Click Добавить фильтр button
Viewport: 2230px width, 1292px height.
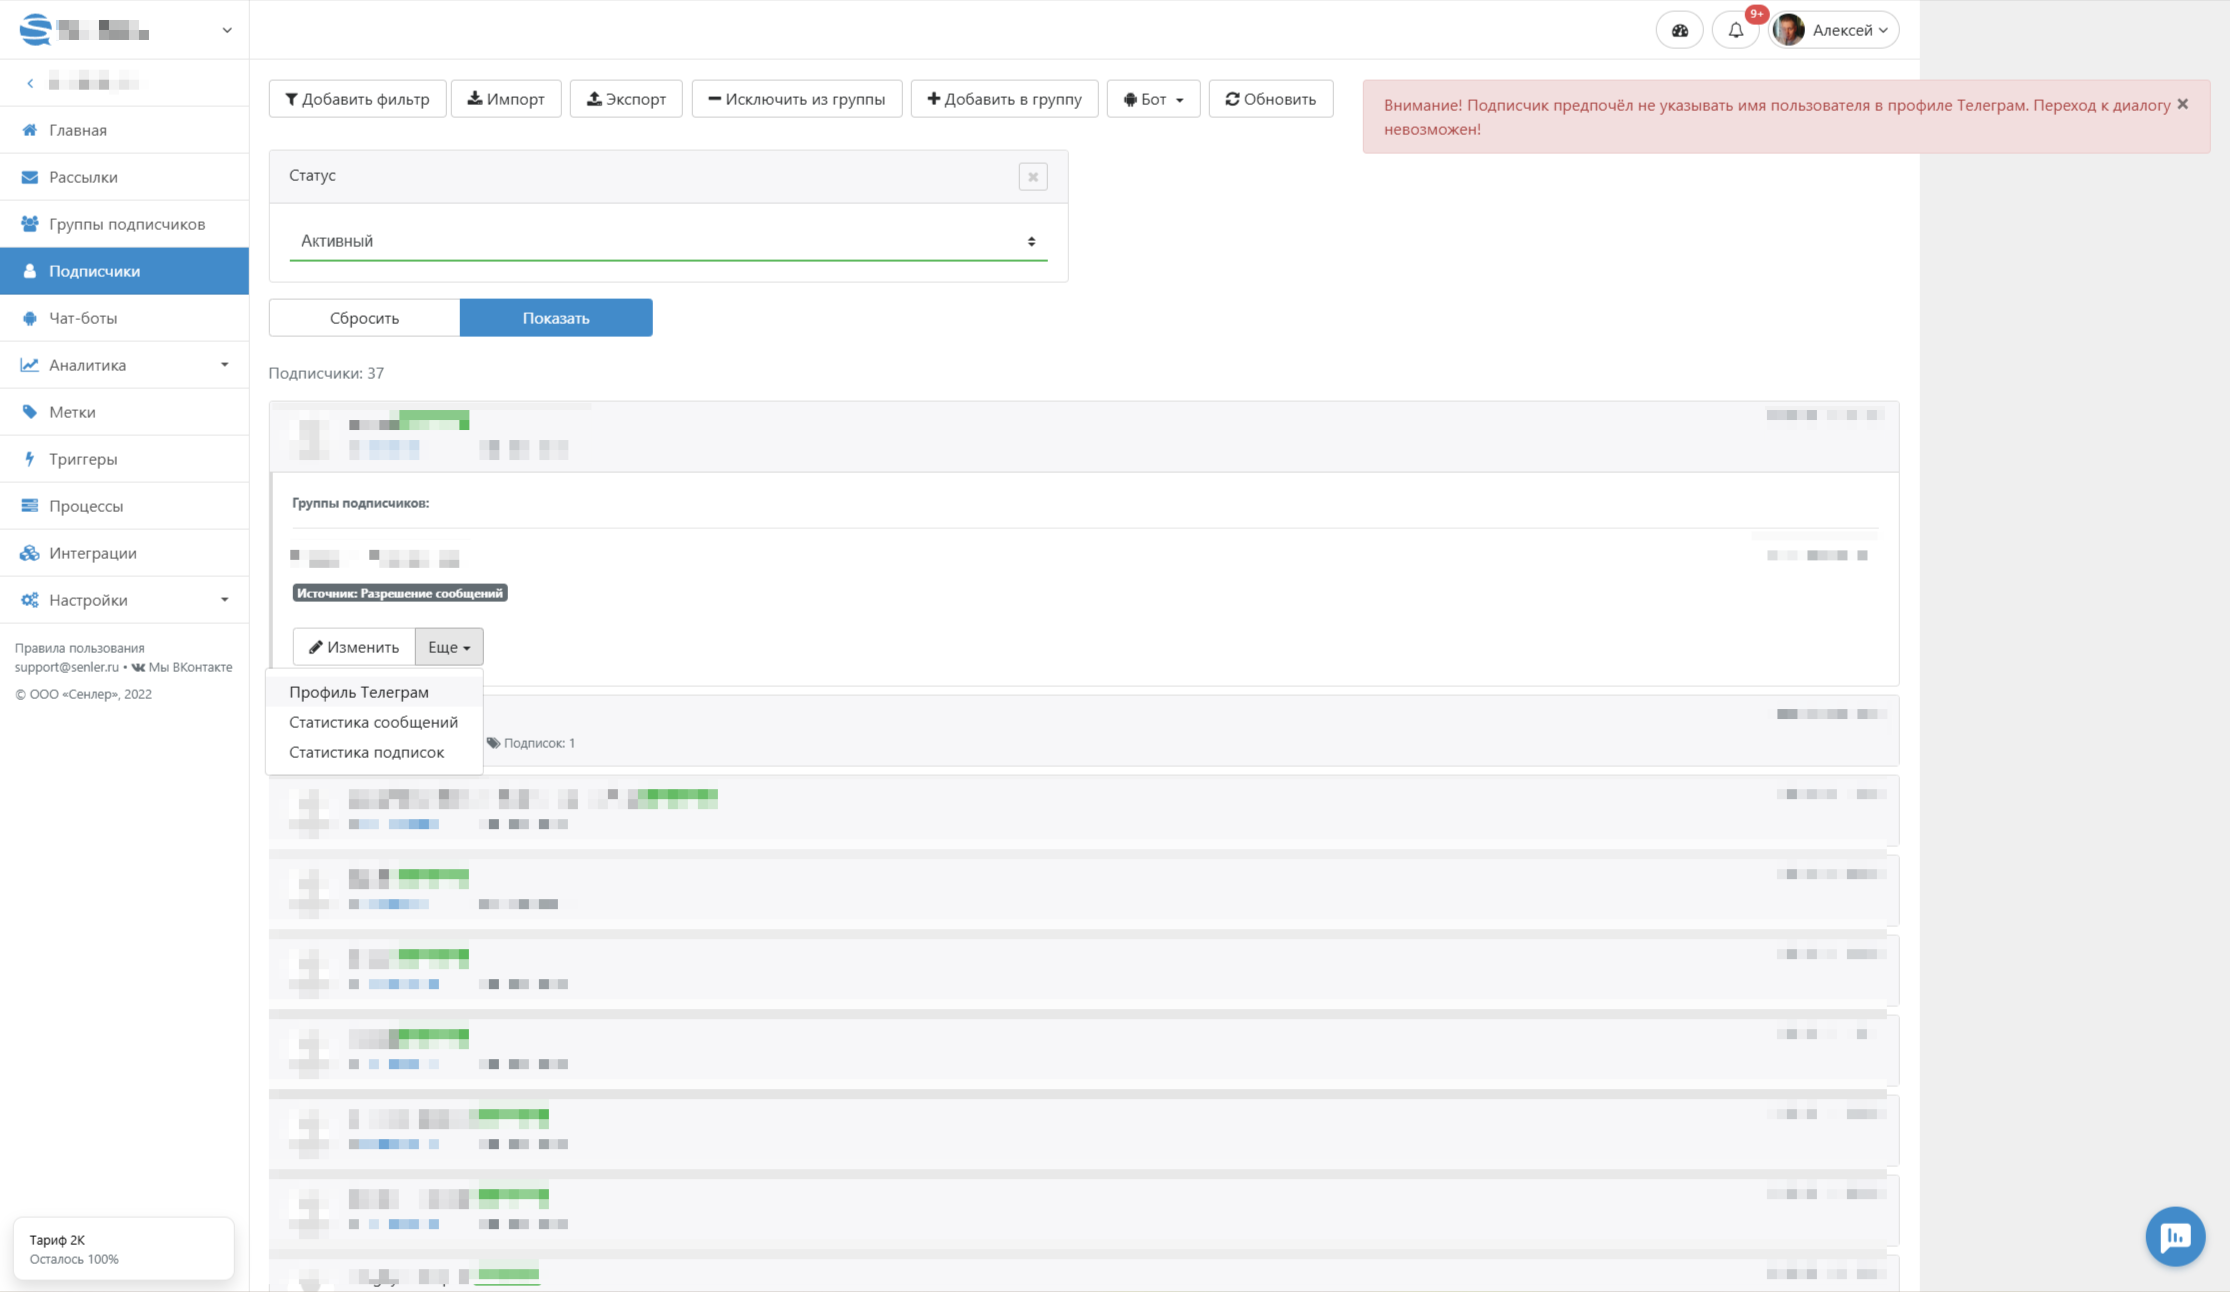357,99
